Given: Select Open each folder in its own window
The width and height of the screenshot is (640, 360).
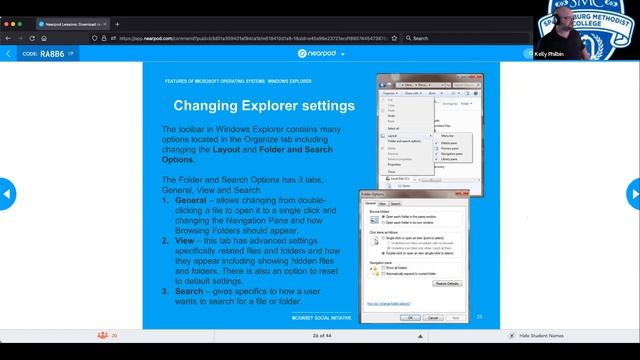Looking at the screenshot, I should (x=407, y=223).
